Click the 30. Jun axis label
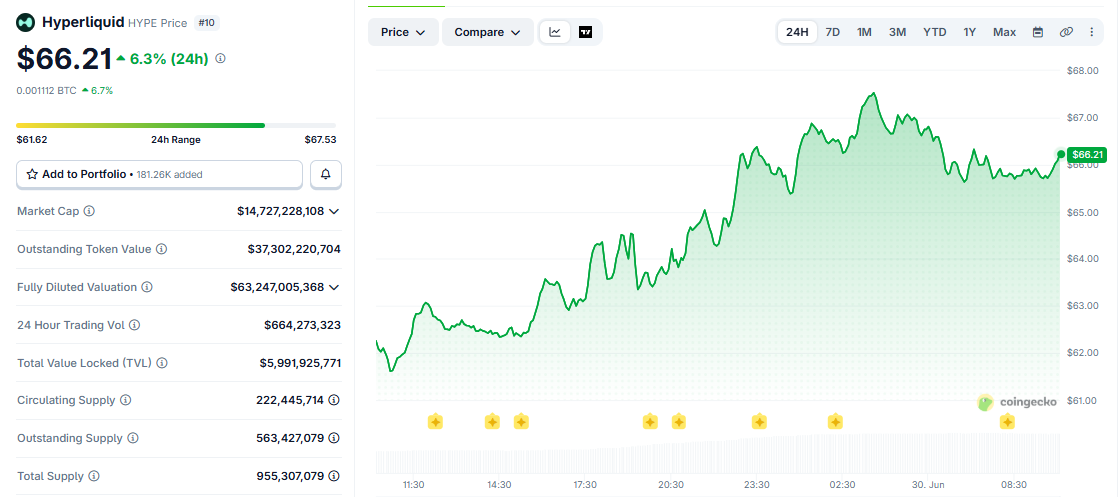 928,484
